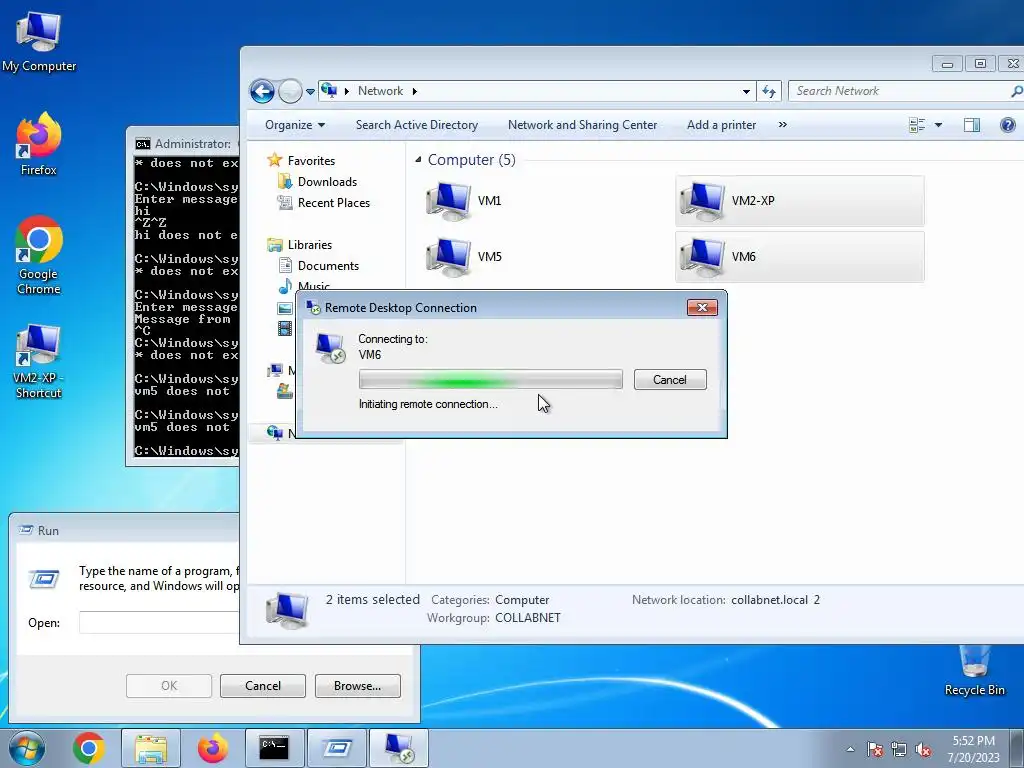Click the muted volume tray icon

[923, 750]
